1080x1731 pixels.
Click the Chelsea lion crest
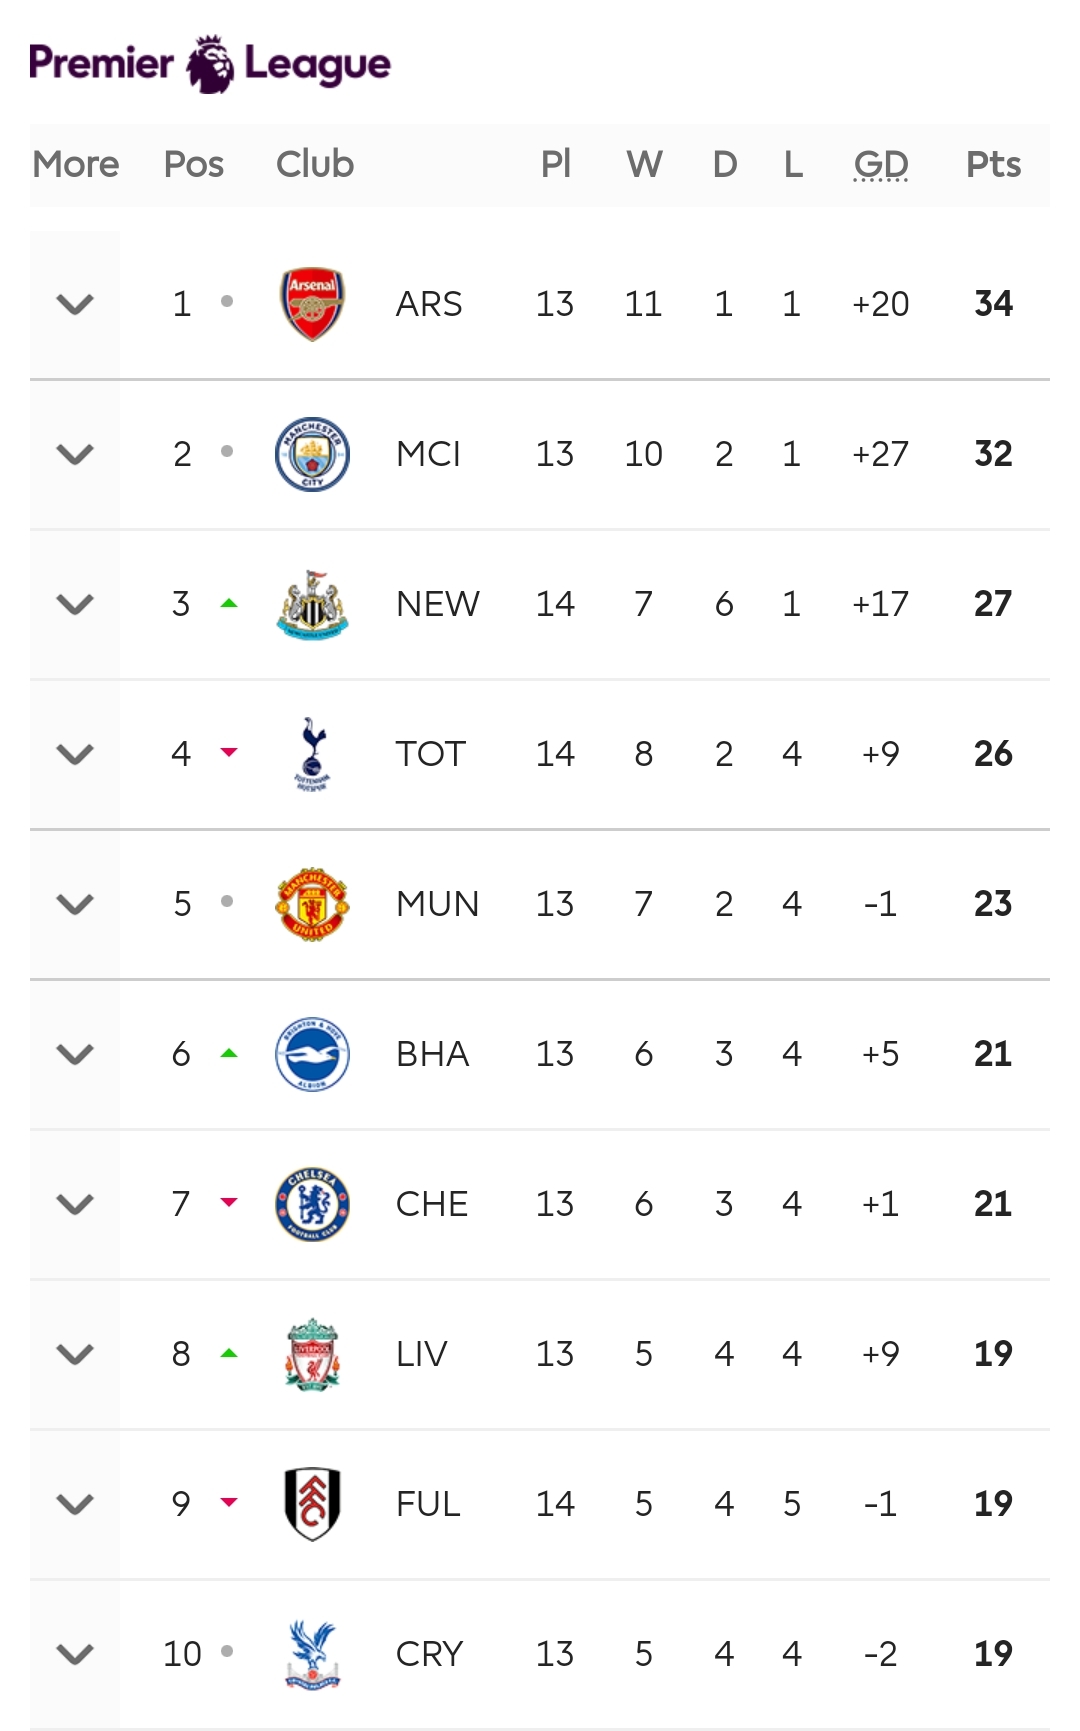[312, 1204]
